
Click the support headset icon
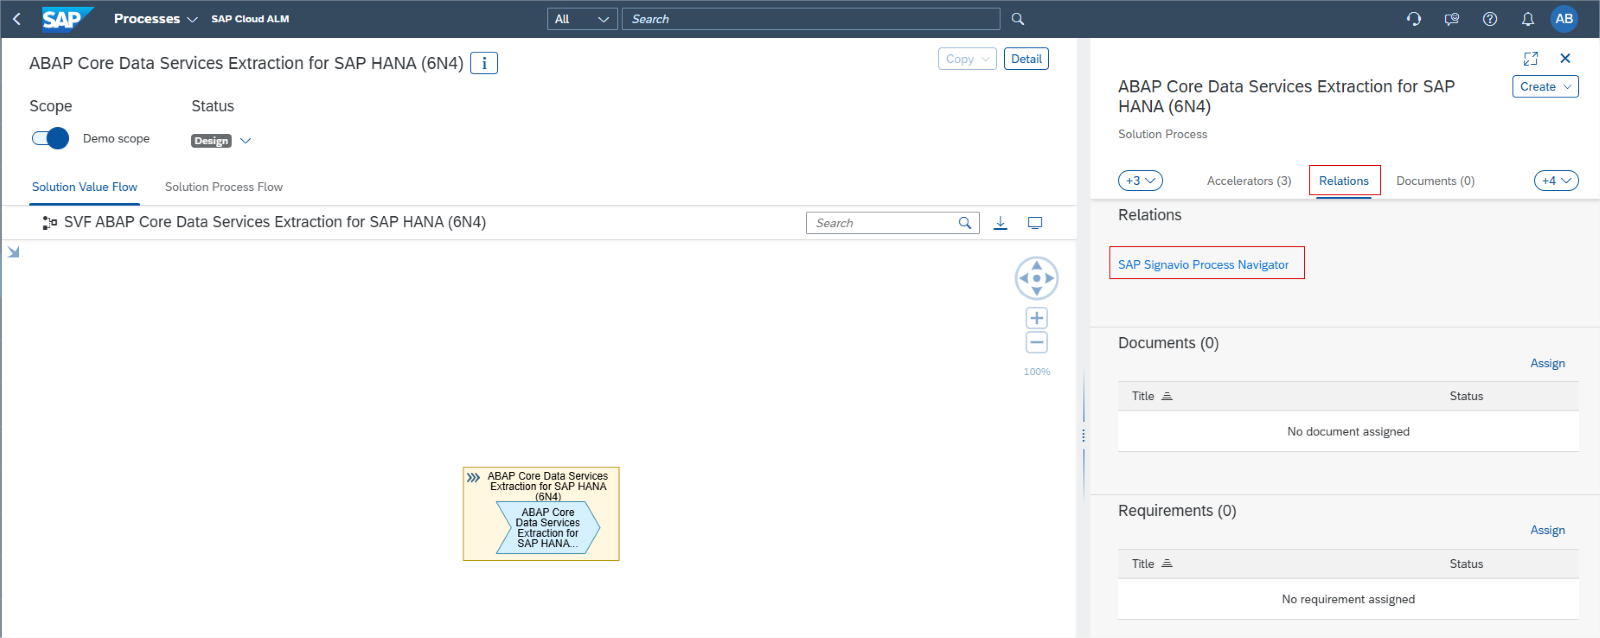(1413, 19)
